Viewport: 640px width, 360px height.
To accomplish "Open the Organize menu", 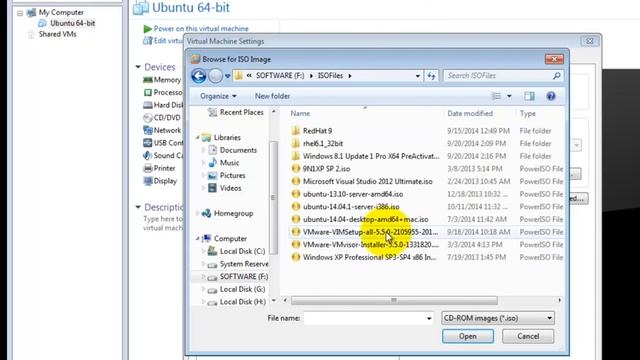I will (218, 96).
